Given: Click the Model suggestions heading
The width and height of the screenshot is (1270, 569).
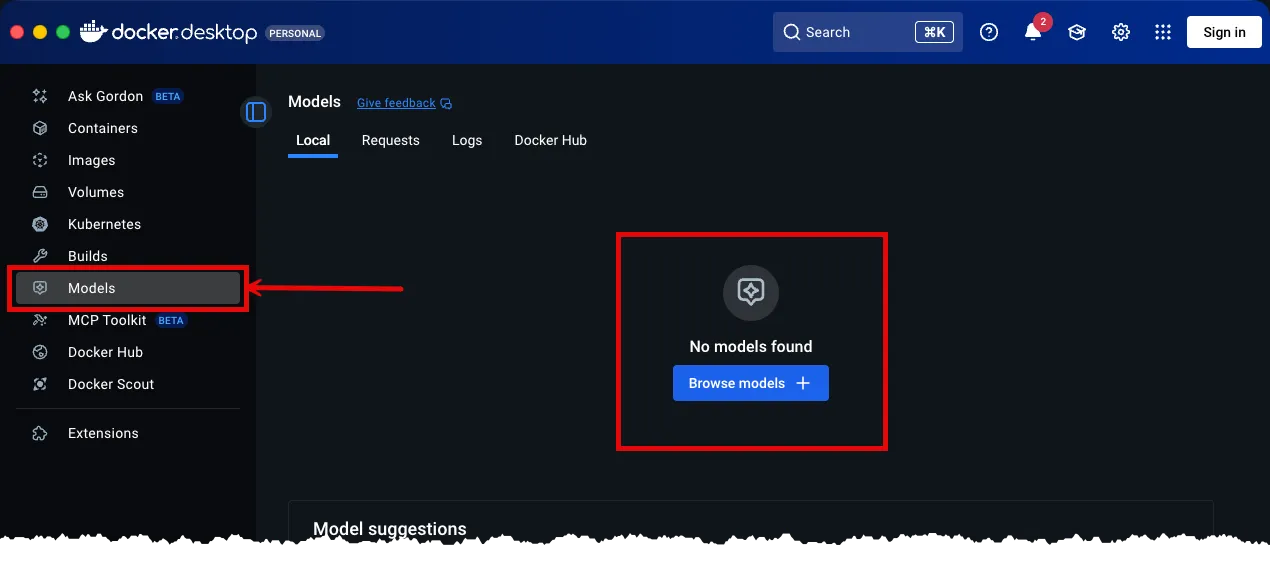Looking at the screenshot, I should pos(390,529).
